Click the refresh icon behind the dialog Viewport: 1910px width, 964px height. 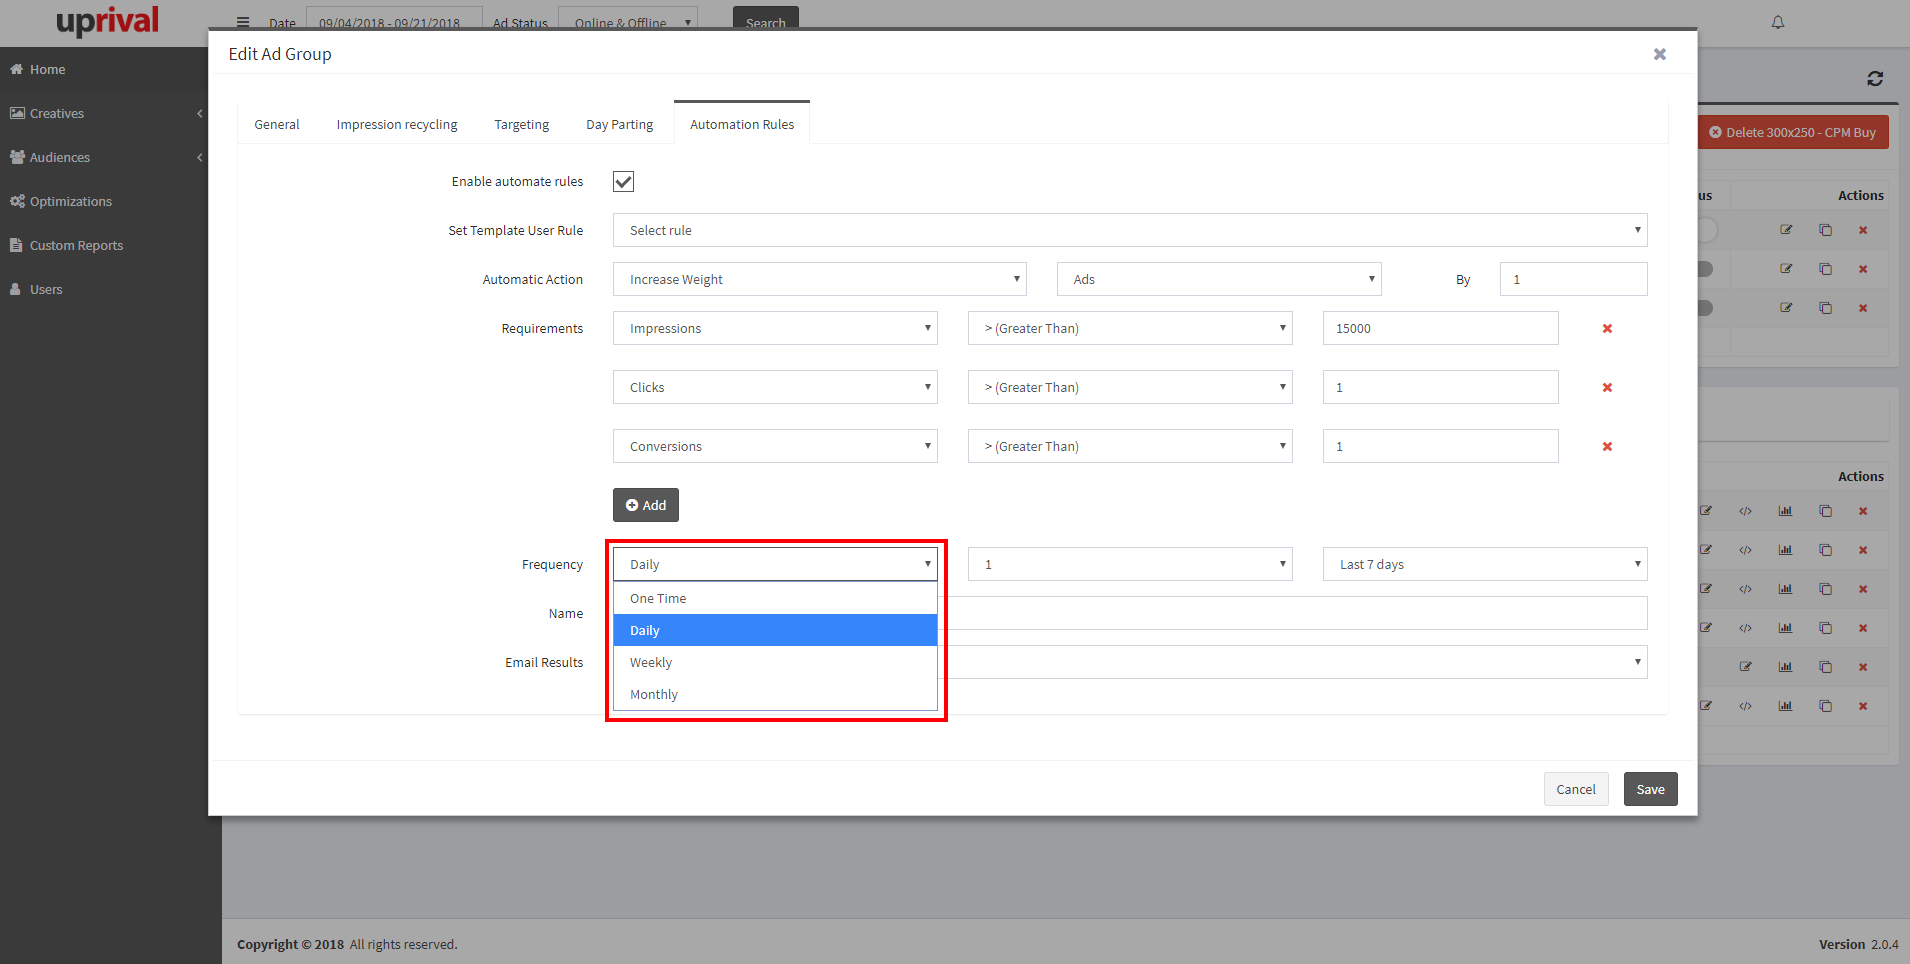pyautogui.click(x=1875, y=78)
